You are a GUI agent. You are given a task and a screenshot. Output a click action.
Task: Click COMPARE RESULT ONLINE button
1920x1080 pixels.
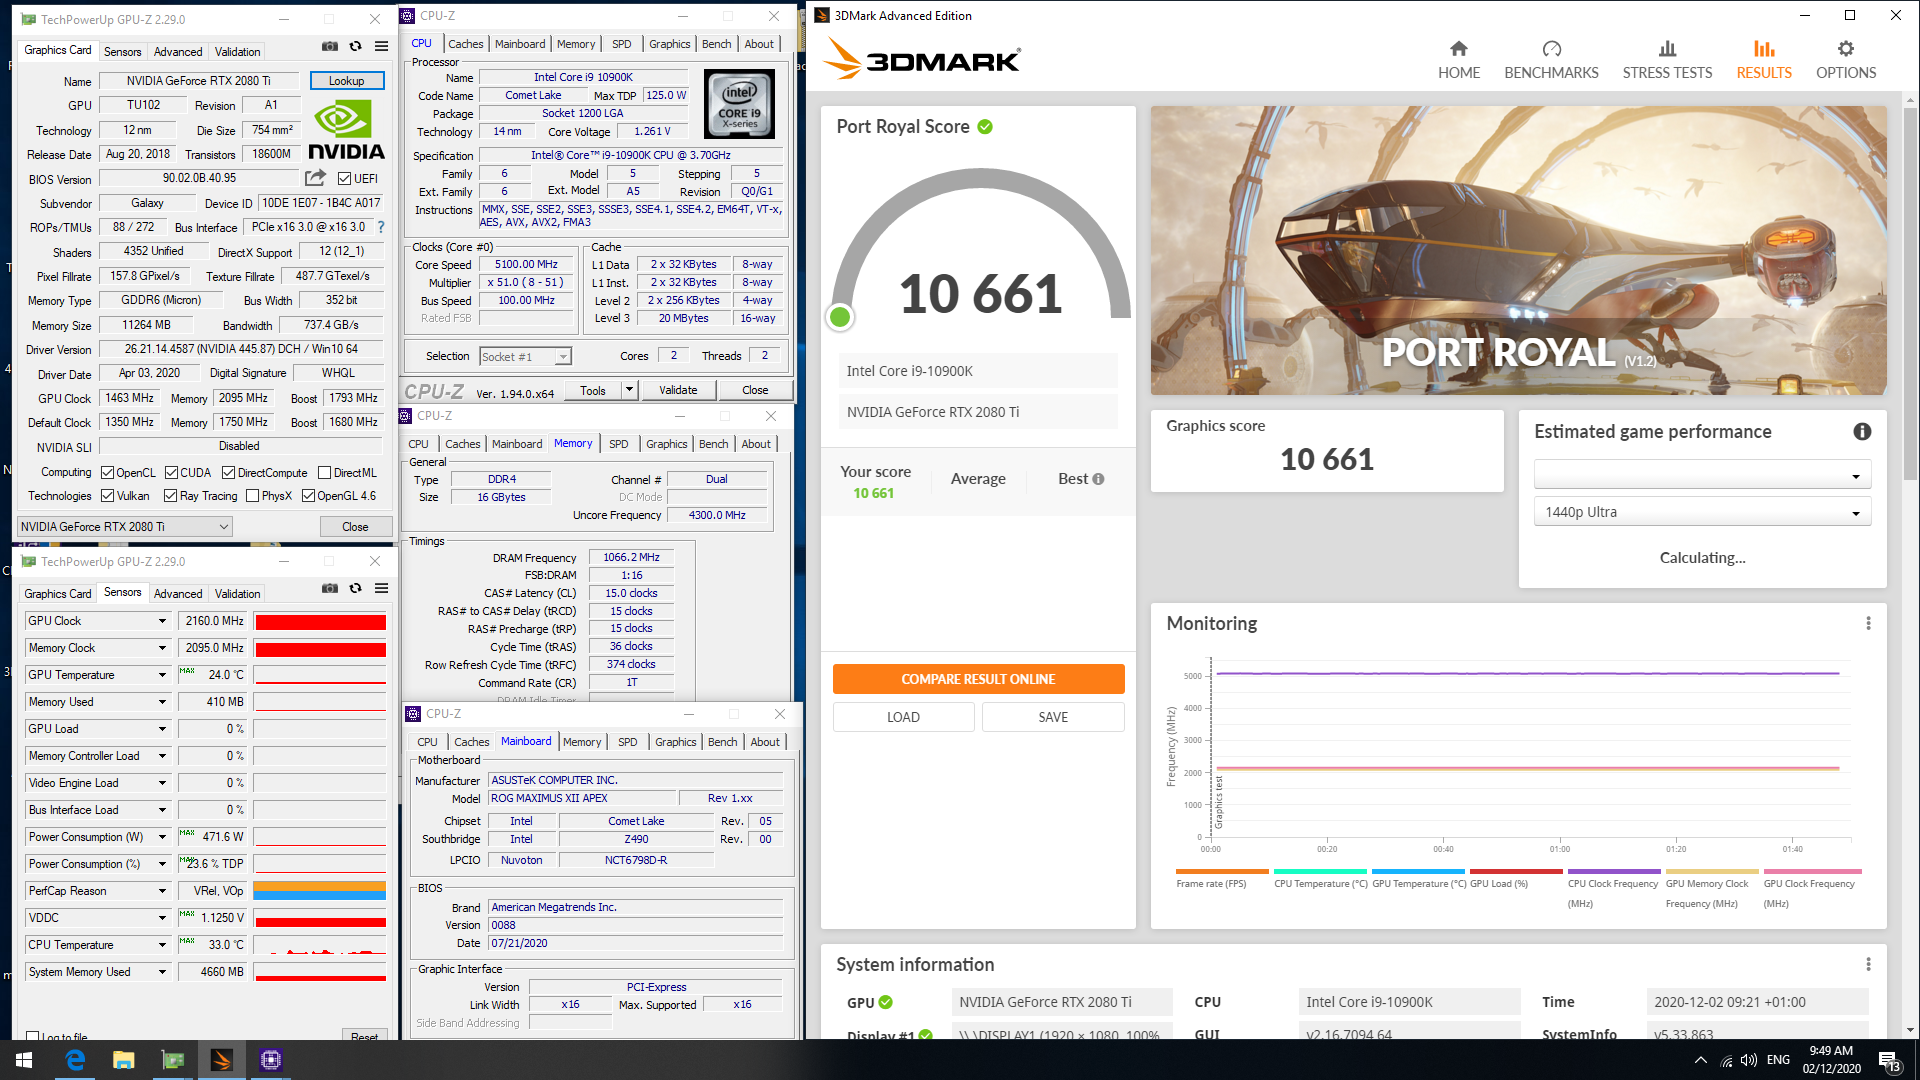coord(978,679)
